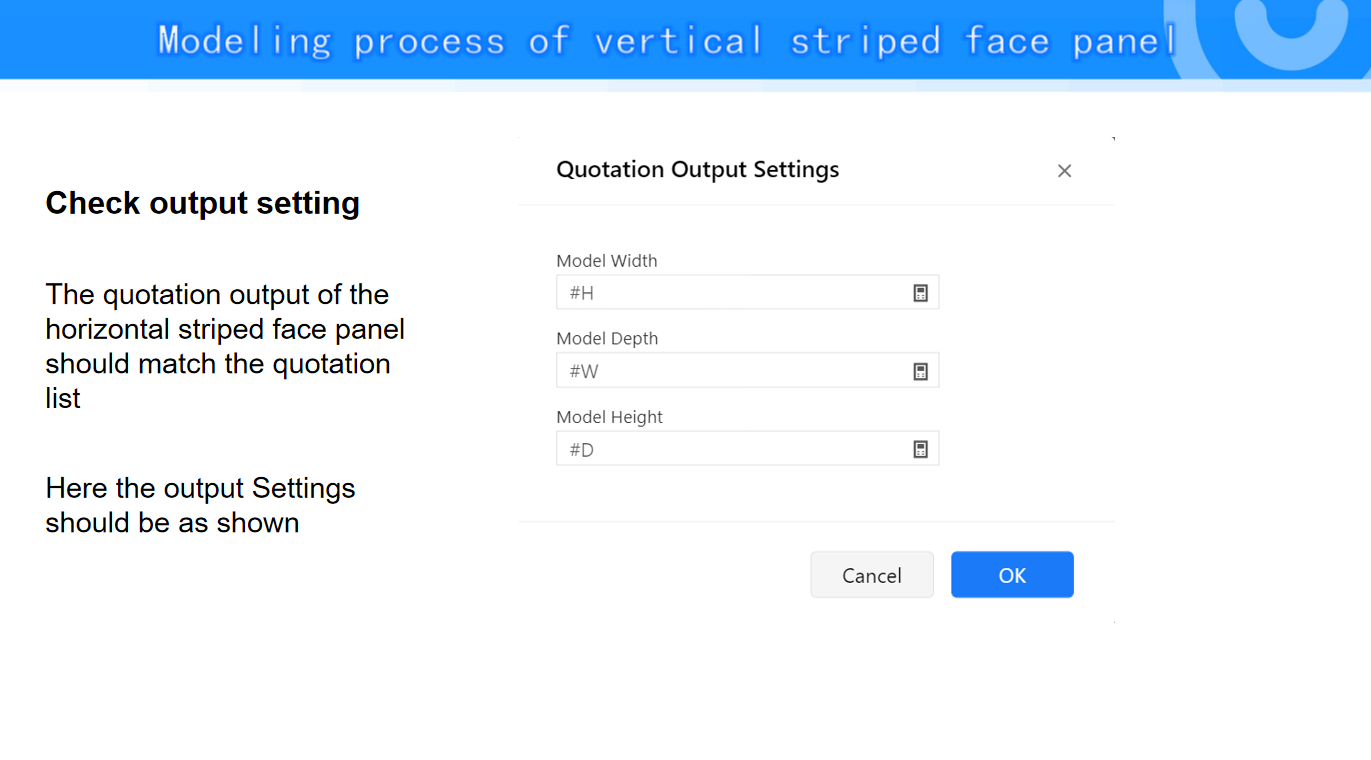Click the calculator icon beside #D value

(x=920, y=449)
